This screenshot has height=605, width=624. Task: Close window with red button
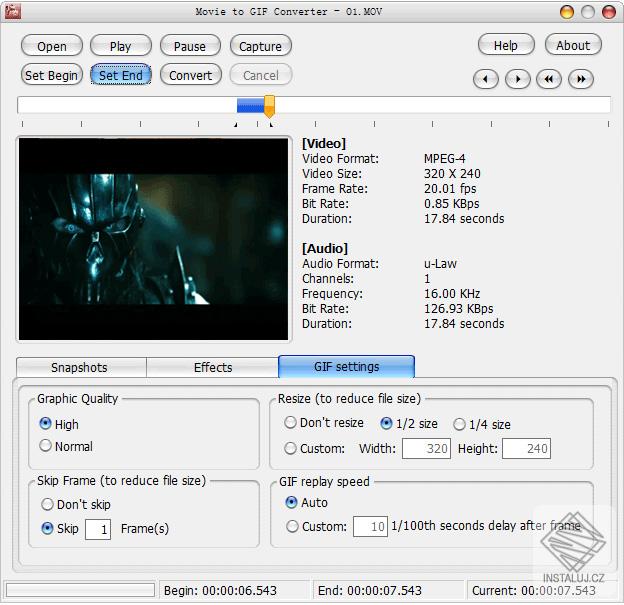(x=608, y=12)
